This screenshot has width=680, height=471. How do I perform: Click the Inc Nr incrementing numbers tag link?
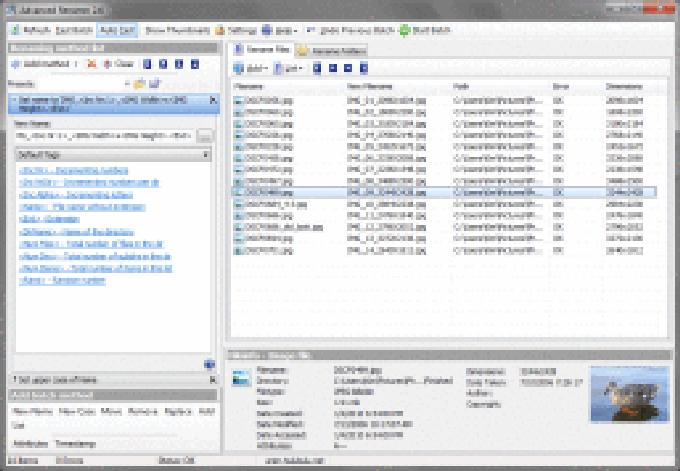[x=72, y=172]
